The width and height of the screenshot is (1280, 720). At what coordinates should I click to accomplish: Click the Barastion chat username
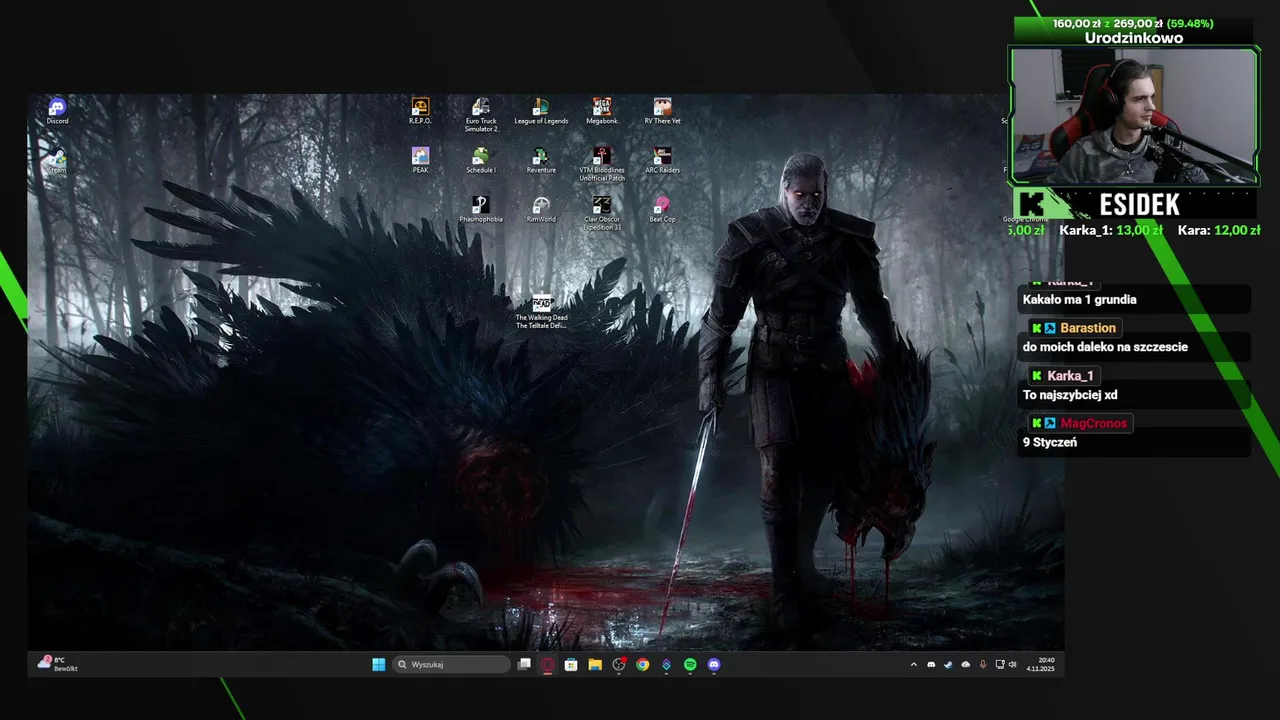pos(1088,328)
